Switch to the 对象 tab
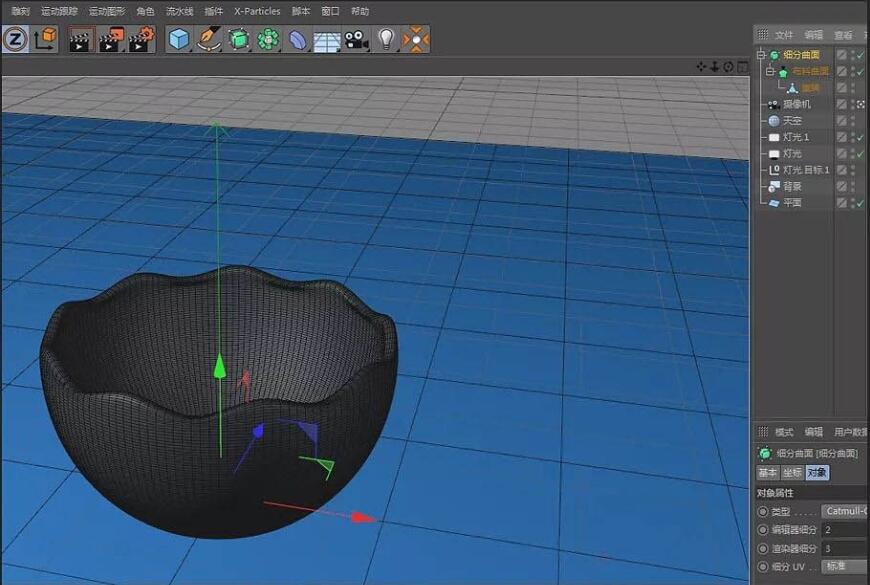This screenshot has width=870, height=585. click(x=817, y=472)
